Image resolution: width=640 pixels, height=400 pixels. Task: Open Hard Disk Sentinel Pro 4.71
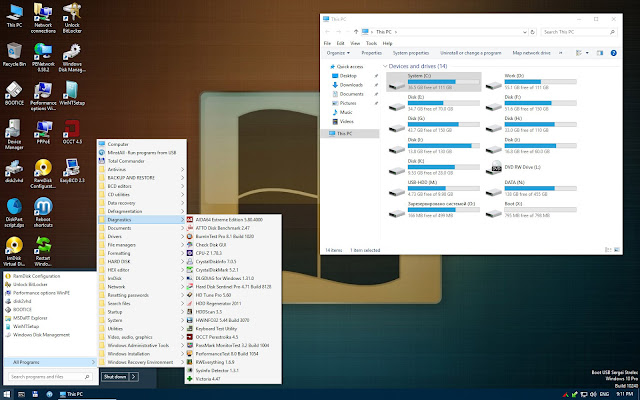[x=233, y=287]
